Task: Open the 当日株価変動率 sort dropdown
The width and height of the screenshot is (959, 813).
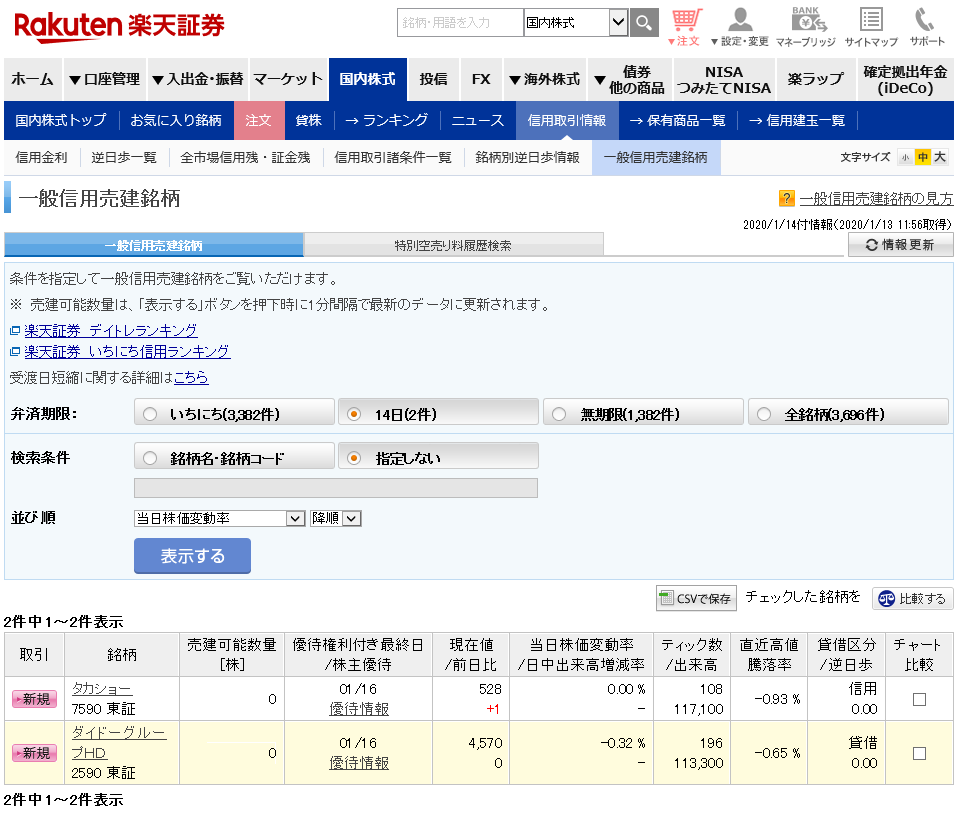Action: pyautogui.click(x=219, y=518)
